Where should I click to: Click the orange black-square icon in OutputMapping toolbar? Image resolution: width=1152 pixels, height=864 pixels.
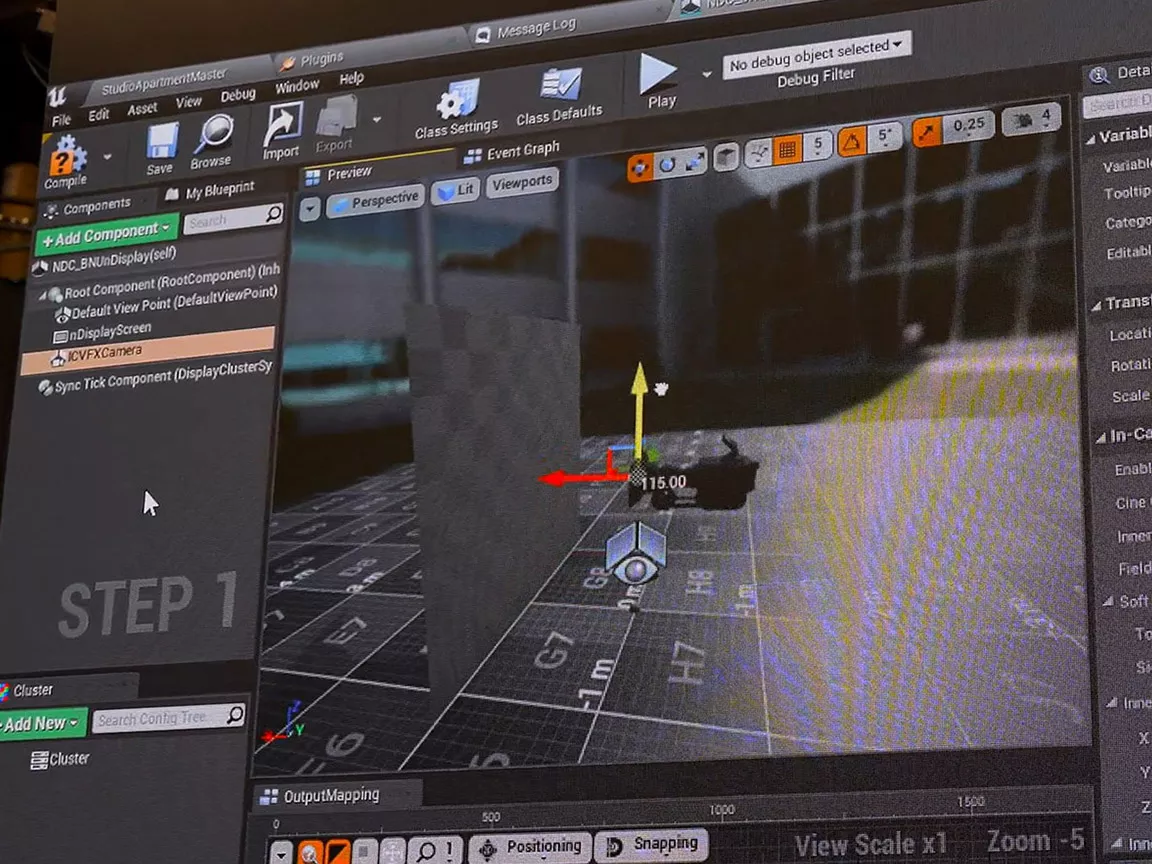pos(338,852)
